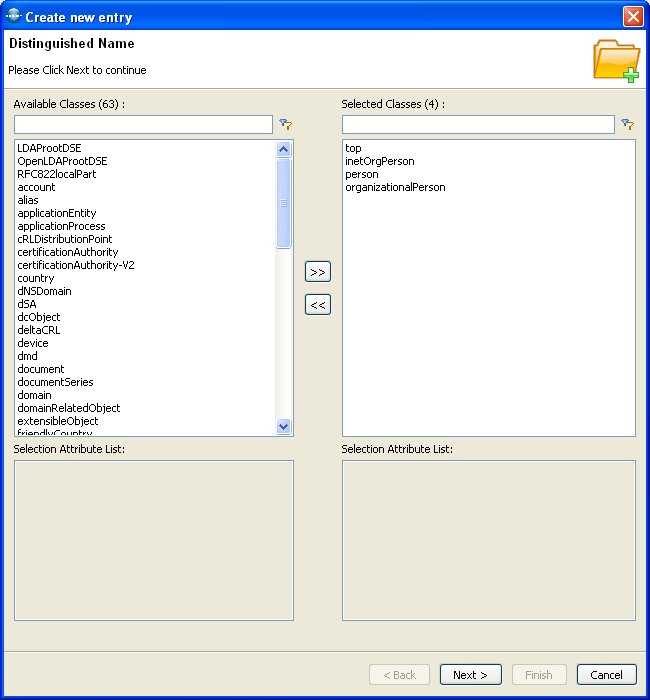Focus the Available Classes filter field
The width and height of the screenshot is (650, 700).
(143, 125)
